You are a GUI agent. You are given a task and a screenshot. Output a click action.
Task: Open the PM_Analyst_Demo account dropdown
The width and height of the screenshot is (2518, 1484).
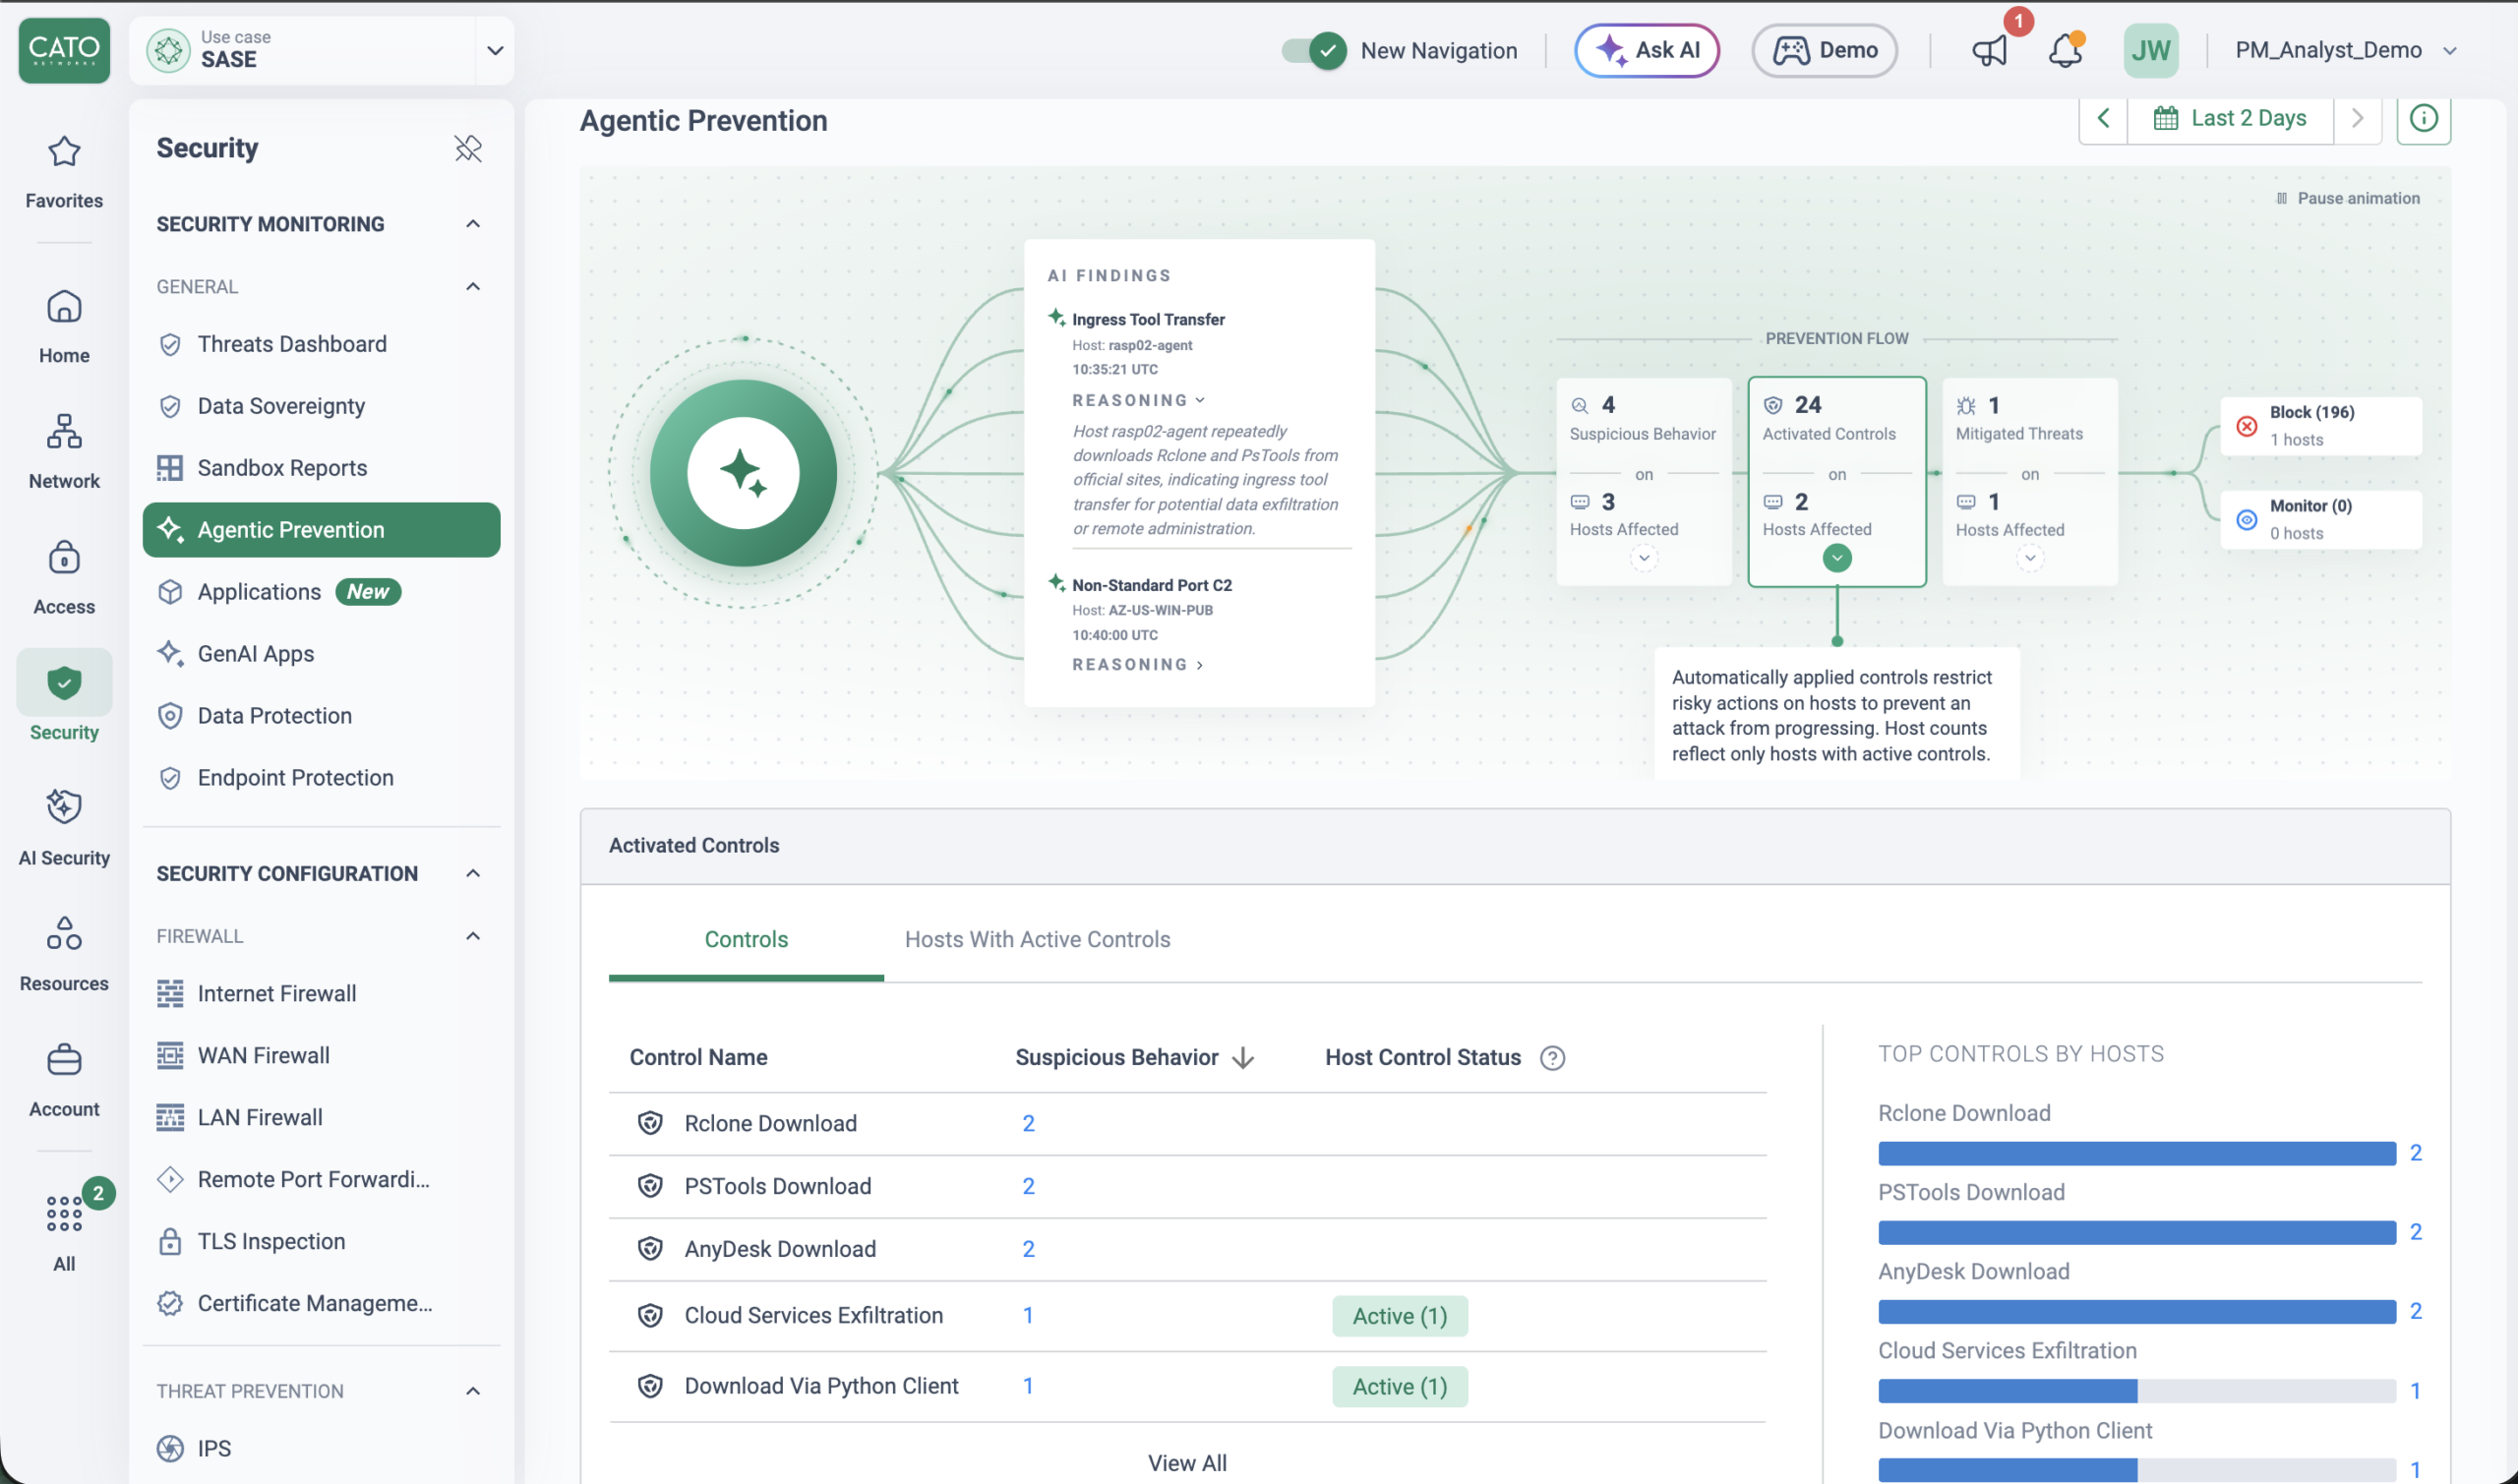tap(2345, 50)
